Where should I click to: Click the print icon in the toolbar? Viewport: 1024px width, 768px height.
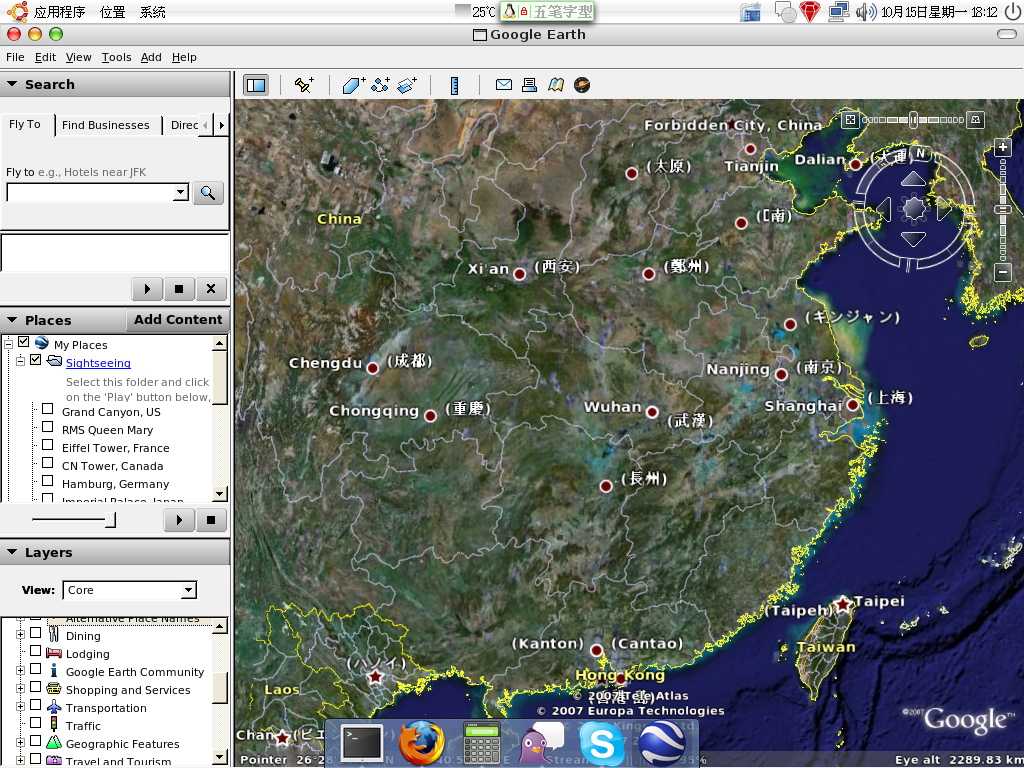tap(529, 84)
